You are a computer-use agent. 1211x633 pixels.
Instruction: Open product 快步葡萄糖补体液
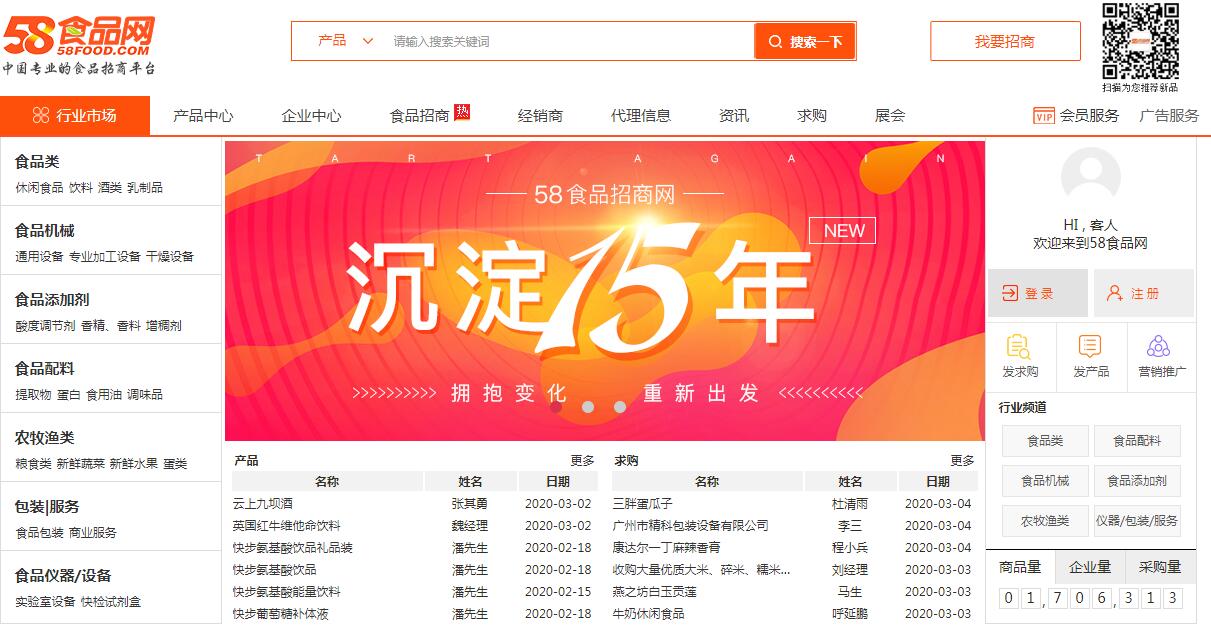[281, 614]
